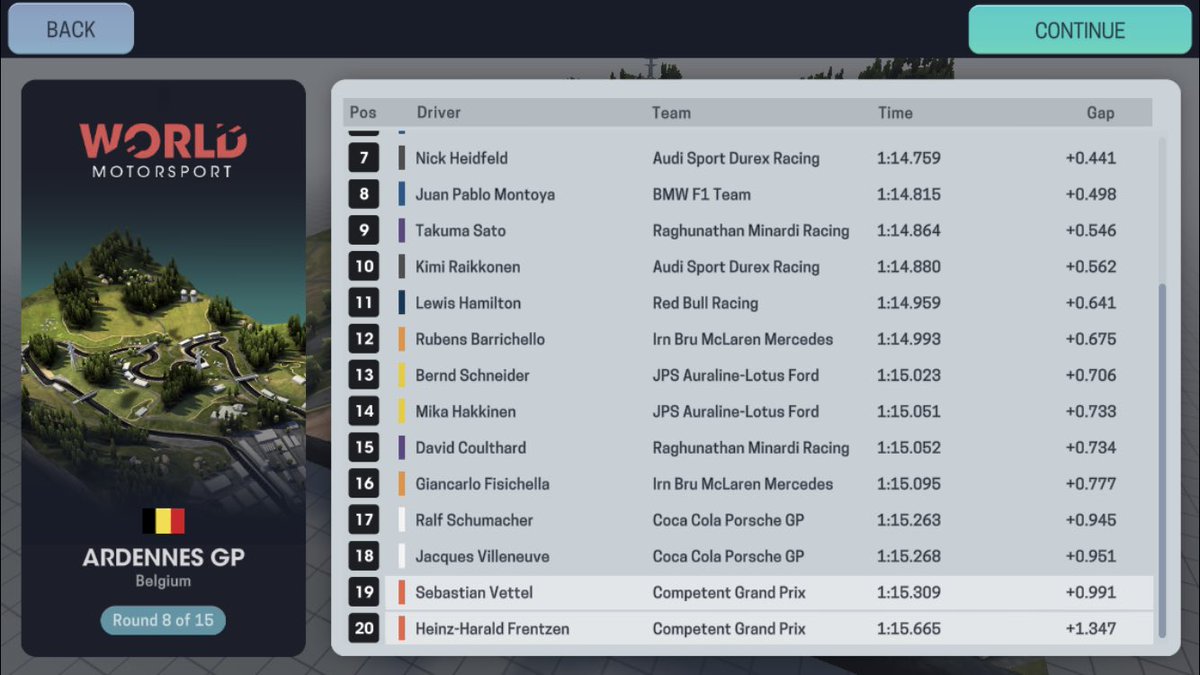The height and width of the screenshot is (675, 1200).
Task: Click position badge 17
Action: [364, 520]
